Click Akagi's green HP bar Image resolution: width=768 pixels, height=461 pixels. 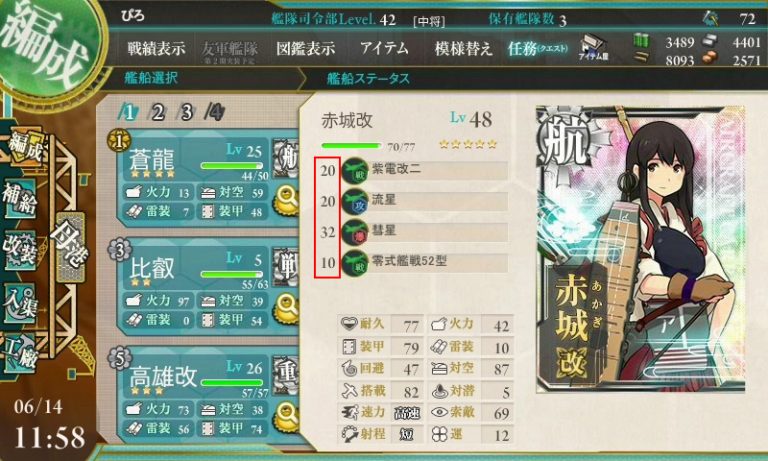click(x=351, y=146)
